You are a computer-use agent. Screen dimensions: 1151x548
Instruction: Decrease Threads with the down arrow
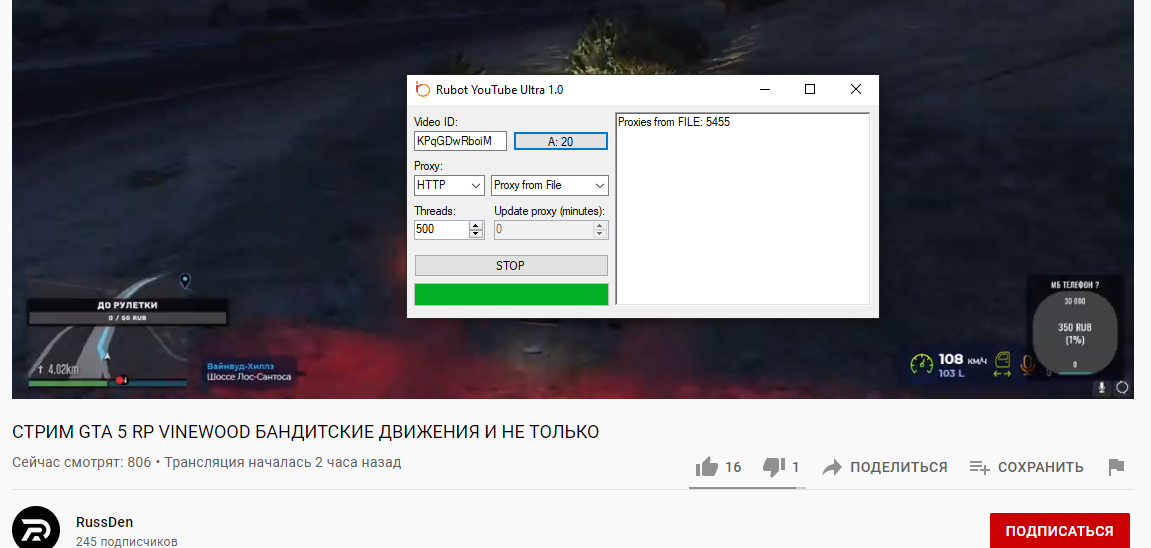coord(476,234)
